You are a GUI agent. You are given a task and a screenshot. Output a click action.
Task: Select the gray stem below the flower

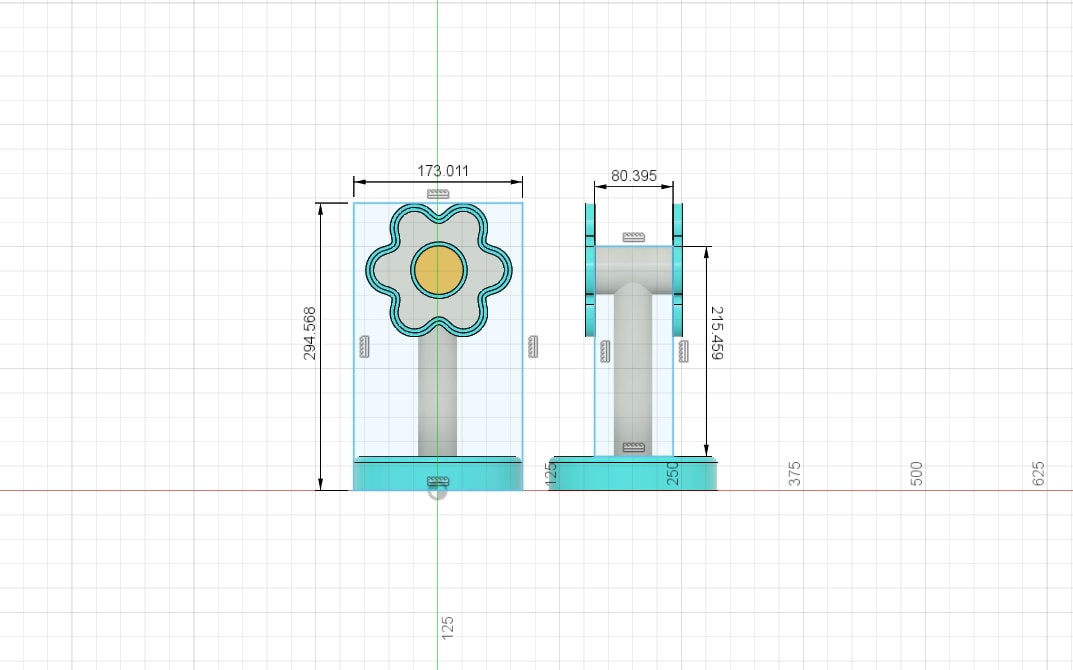pyautogui.click(x=437, y=397)
